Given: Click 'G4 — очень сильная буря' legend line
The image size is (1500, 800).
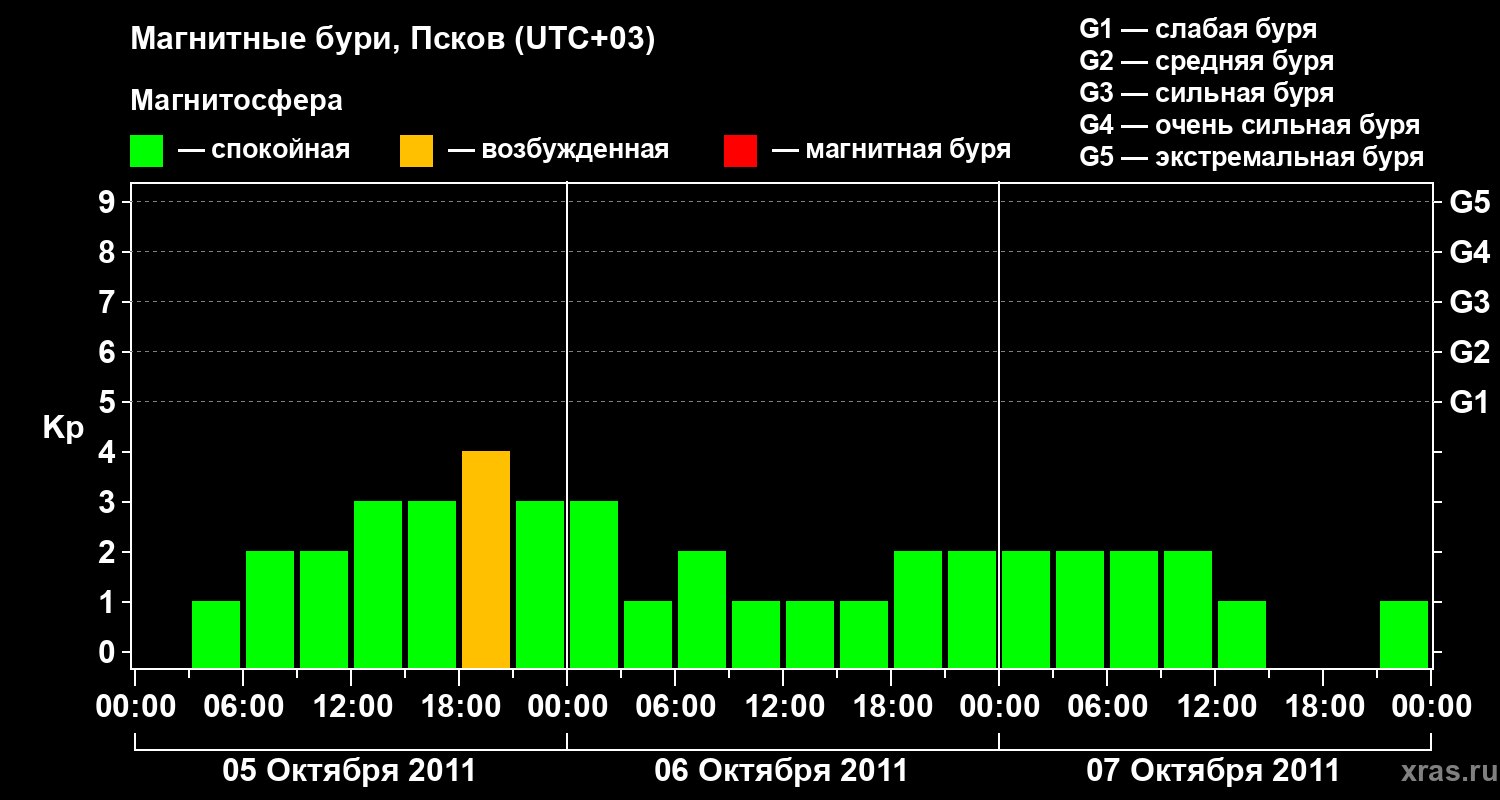Looking at the screenshot, I should [x=1250, y=125].
